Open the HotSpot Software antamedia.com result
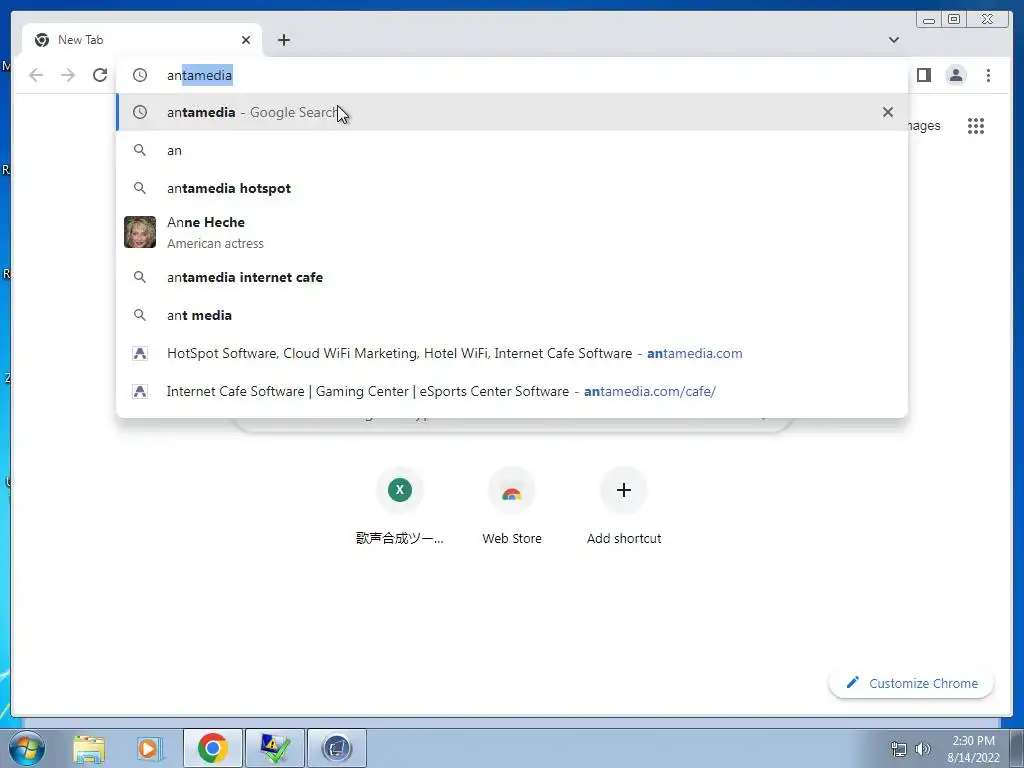 (511, 353)
